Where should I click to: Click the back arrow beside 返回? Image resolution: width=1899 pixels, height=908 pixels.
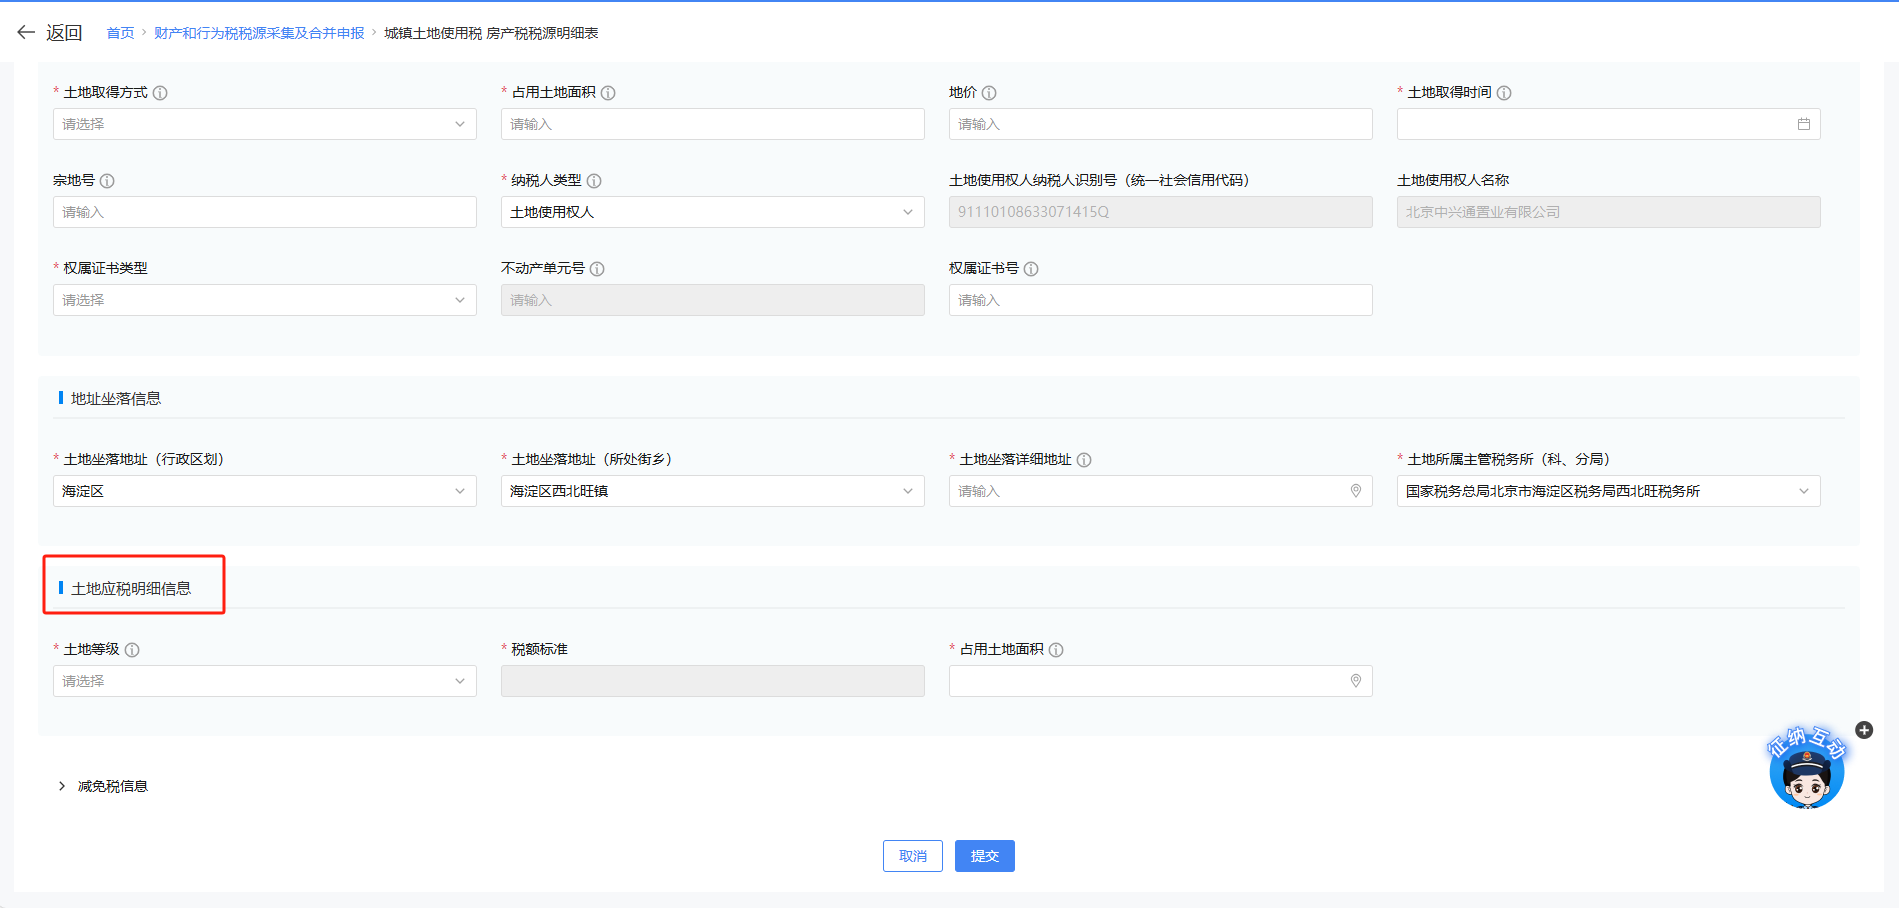coord(25,31)
